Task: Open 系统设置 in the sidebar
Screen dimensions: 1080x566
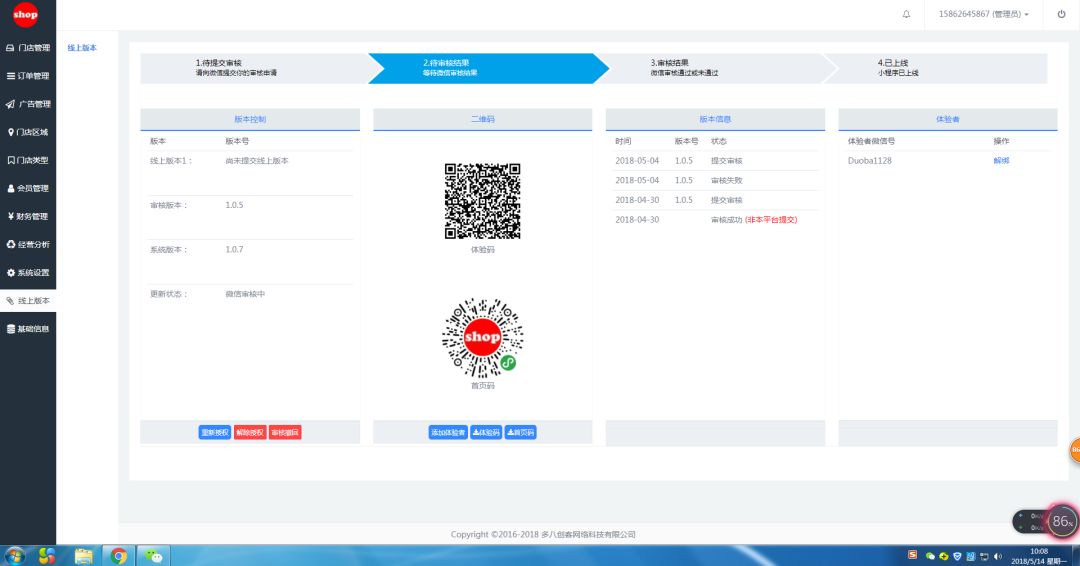Action: pos(28,273)
